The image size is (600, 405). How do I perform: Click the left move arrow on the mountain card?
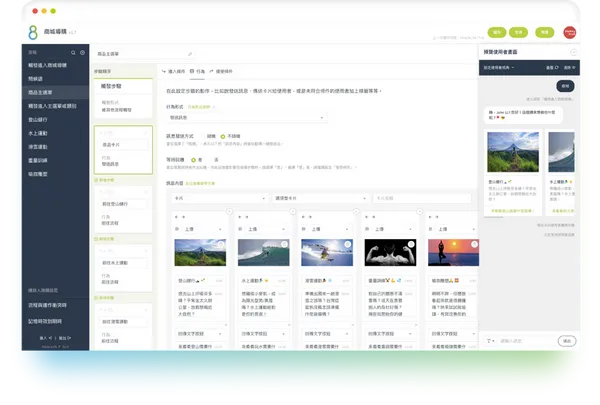point(176,217)
